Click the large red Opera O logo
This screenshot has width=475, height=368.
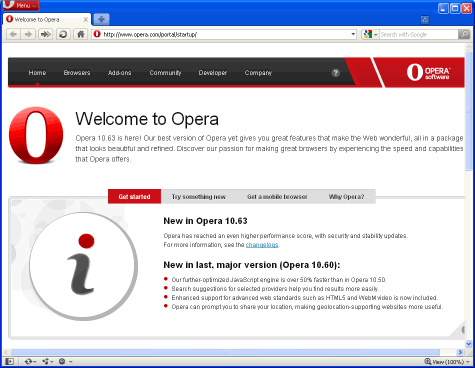click(36, 135)
